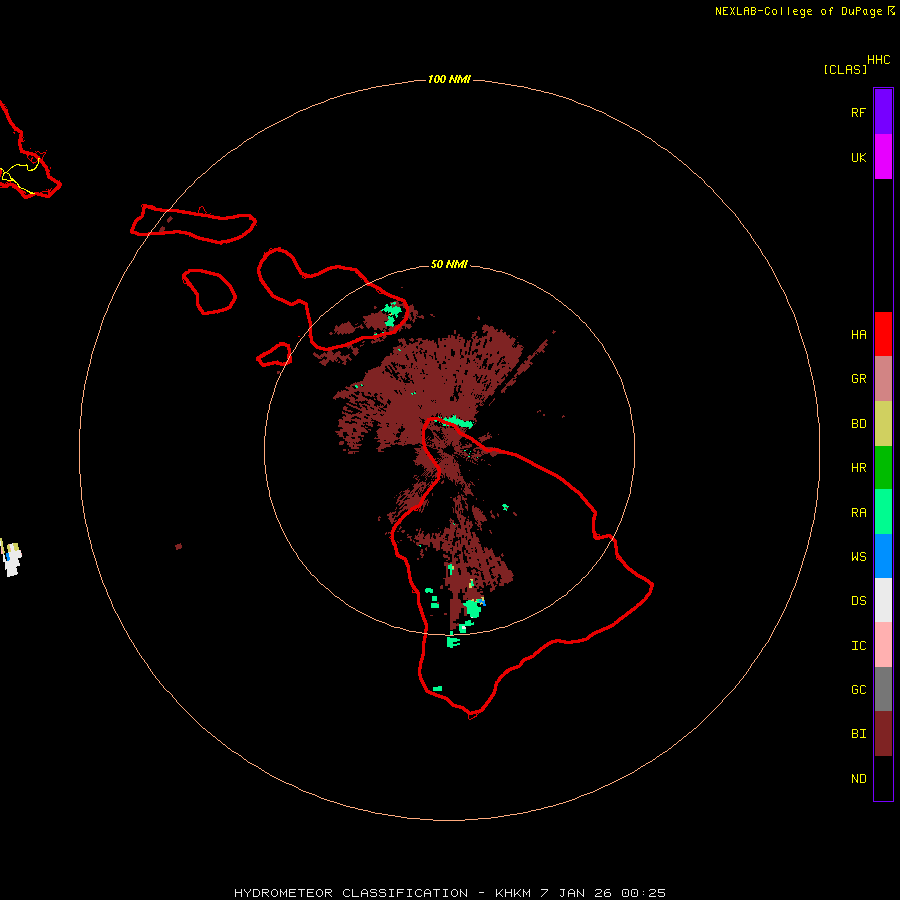
Task: Click the brown BI biological swatch
Action: (x=883, y=734)
